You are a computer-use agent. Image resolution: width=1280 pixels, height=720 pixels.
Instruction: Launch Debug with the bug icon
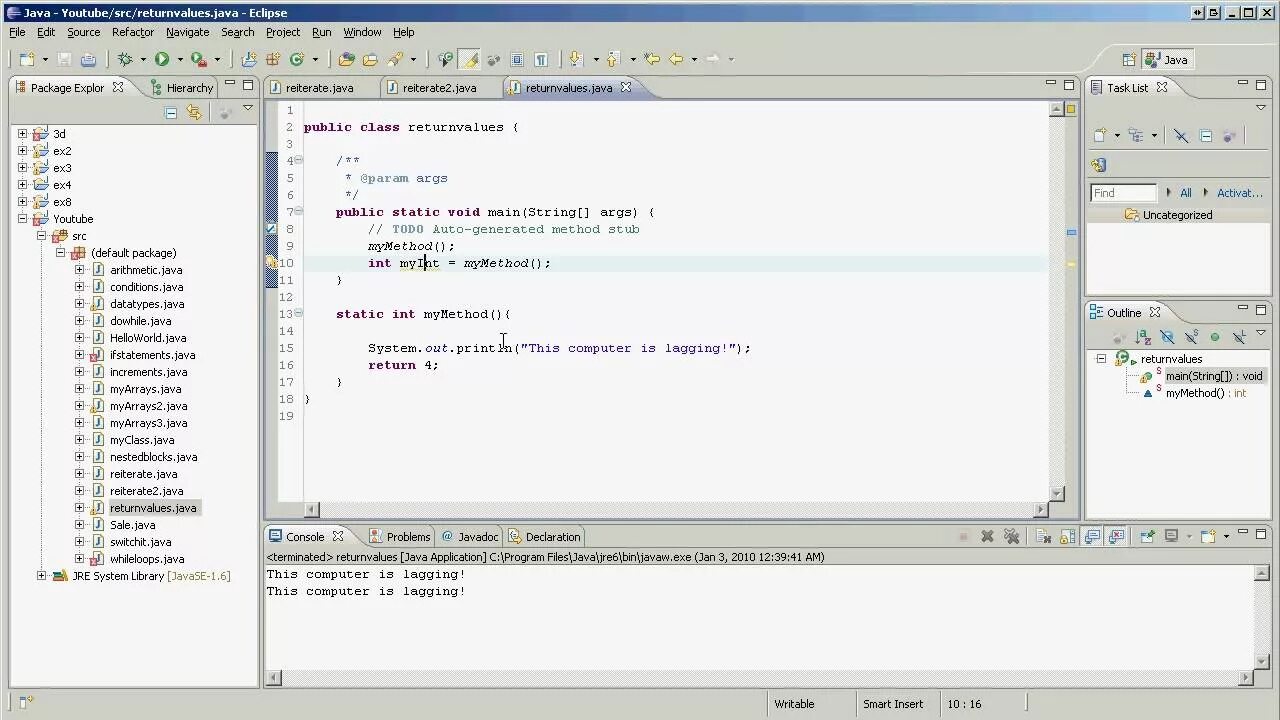125,60
